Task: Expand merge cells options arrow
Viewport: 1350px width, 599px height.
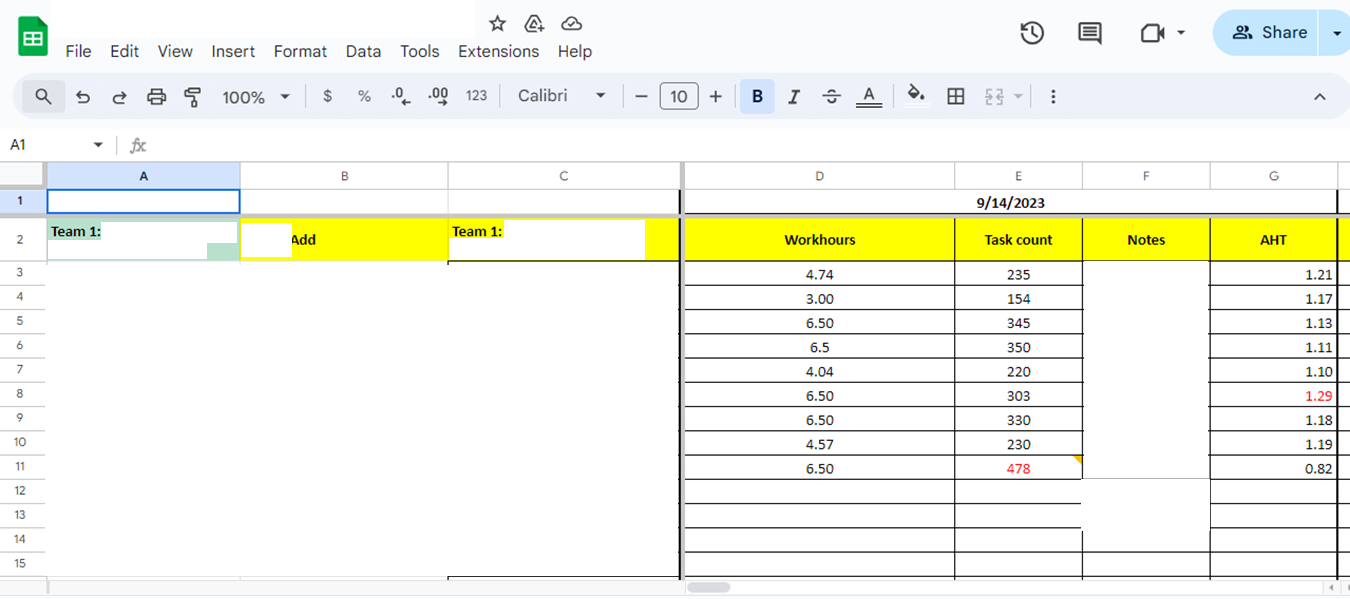Action: click(1018, 96)
